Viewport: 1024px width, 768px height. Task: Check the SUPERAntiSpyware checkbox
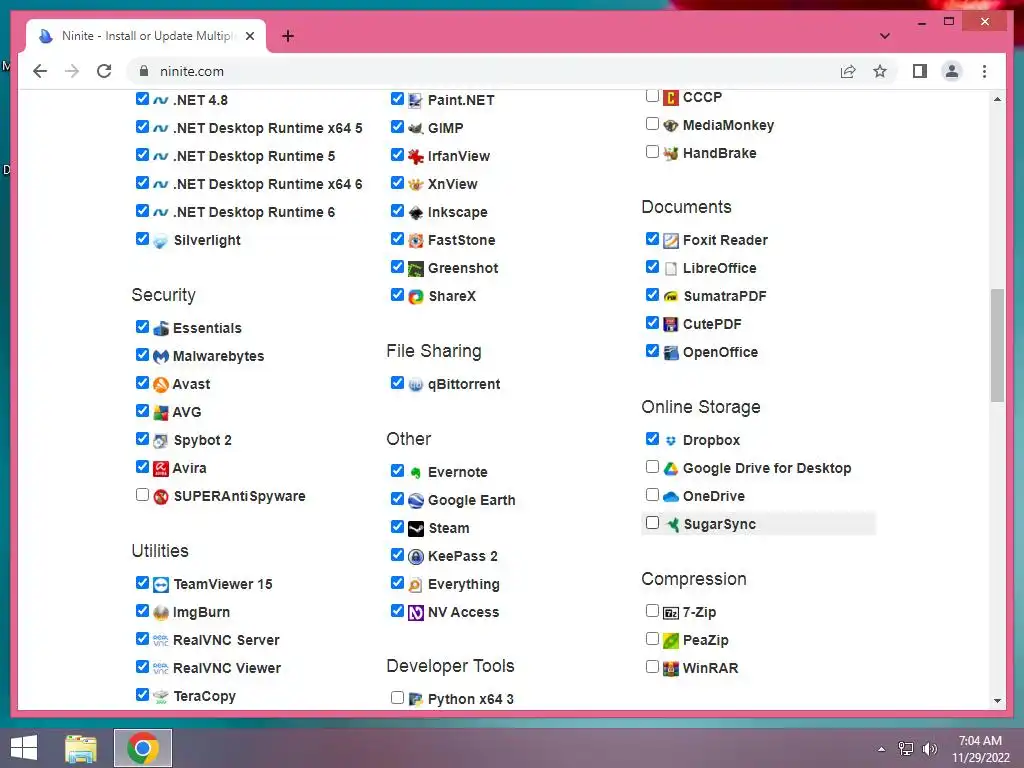point(142,494)
